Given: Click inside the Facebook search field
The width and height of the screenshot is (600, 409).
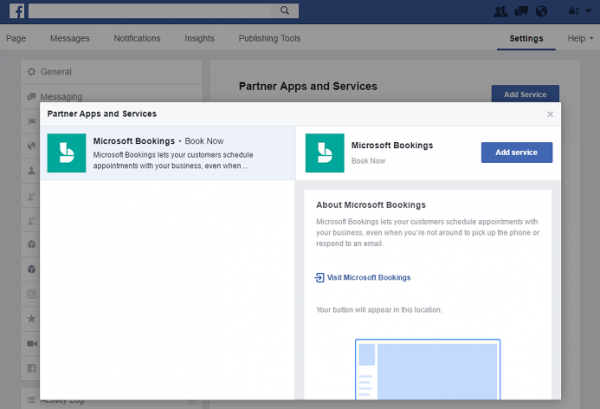Looking at the screenshot, I should (150, 11).
